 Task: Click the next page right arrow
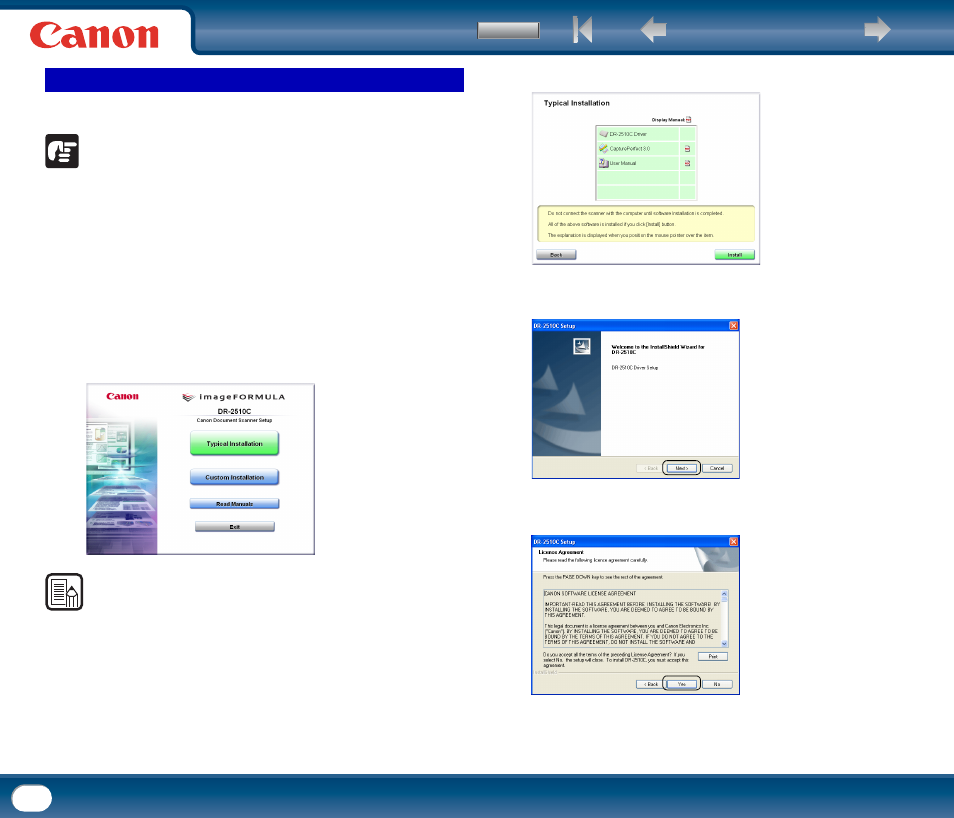877,29
